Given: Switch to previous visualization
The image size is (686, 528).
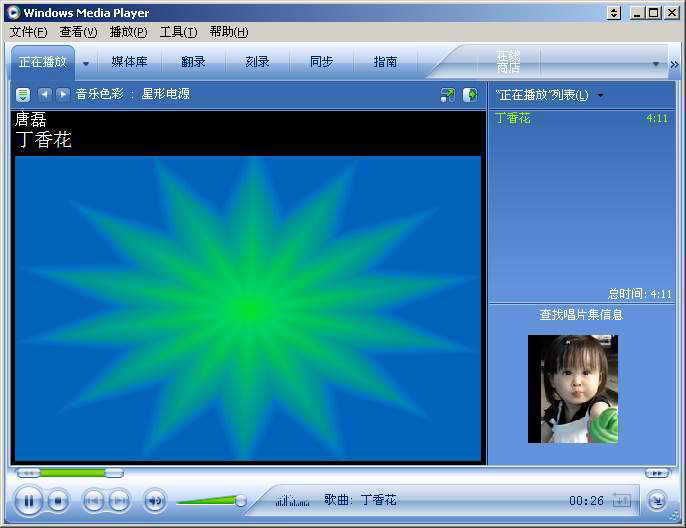Looking at the screenshot, I should pyautogui.click(x=44, y=94).
